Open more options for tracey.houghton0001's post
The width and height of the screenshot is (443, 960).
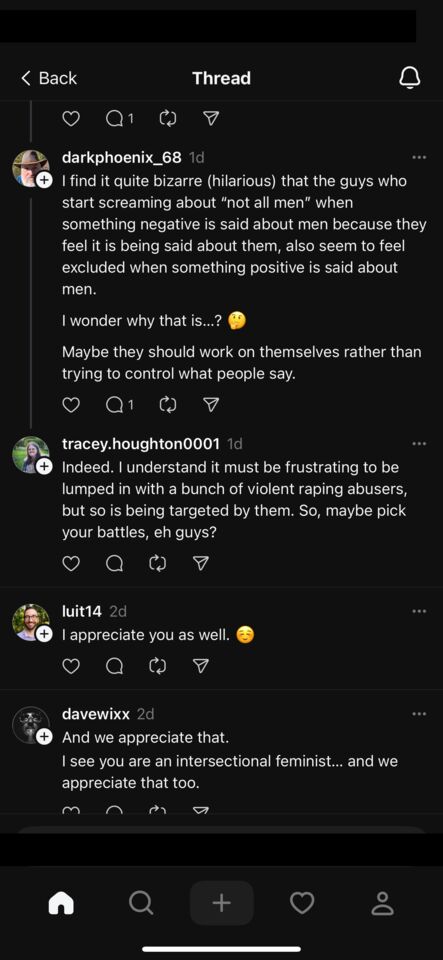point(419,443)
